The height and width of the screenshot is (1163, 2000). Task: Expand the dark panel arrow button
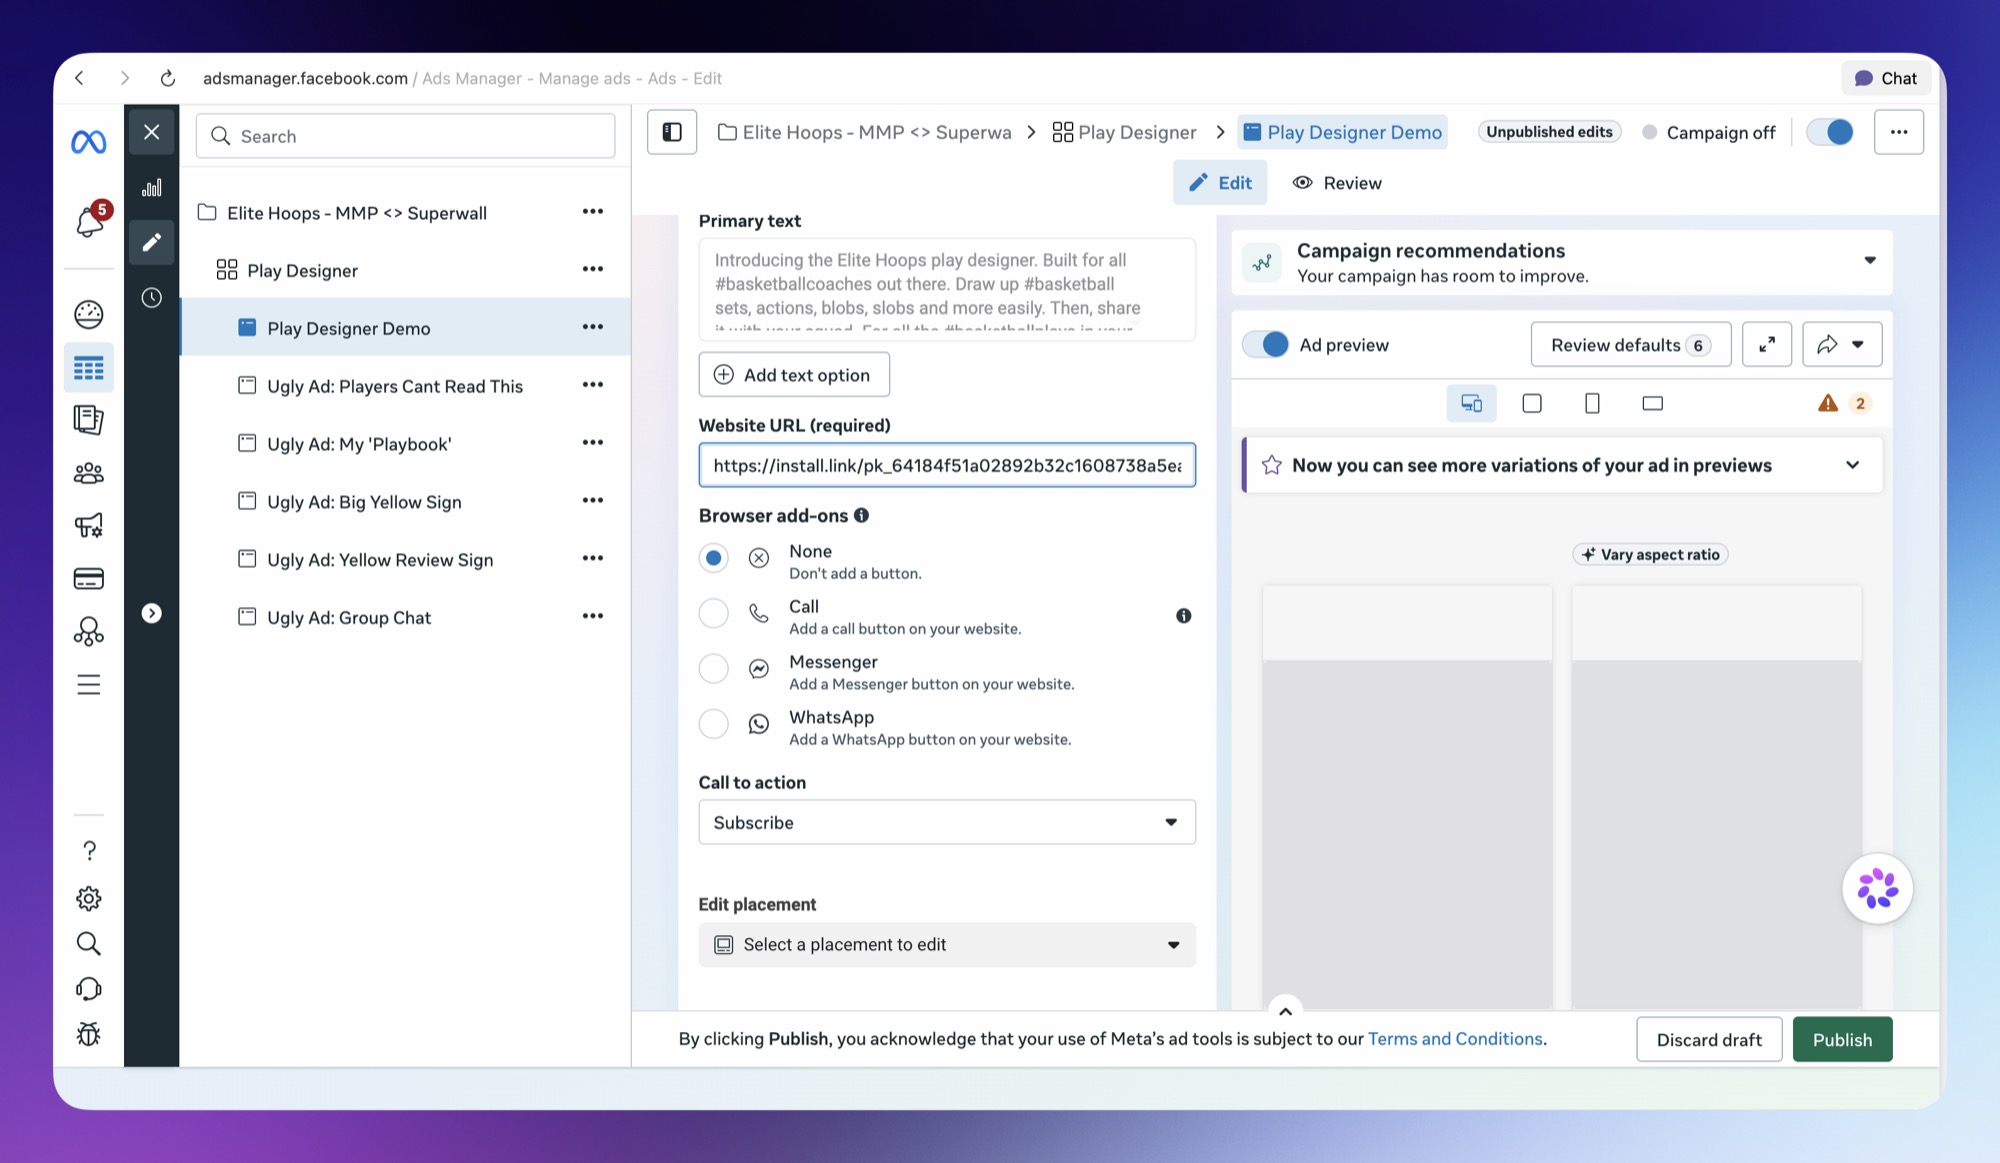click(152, 613)
